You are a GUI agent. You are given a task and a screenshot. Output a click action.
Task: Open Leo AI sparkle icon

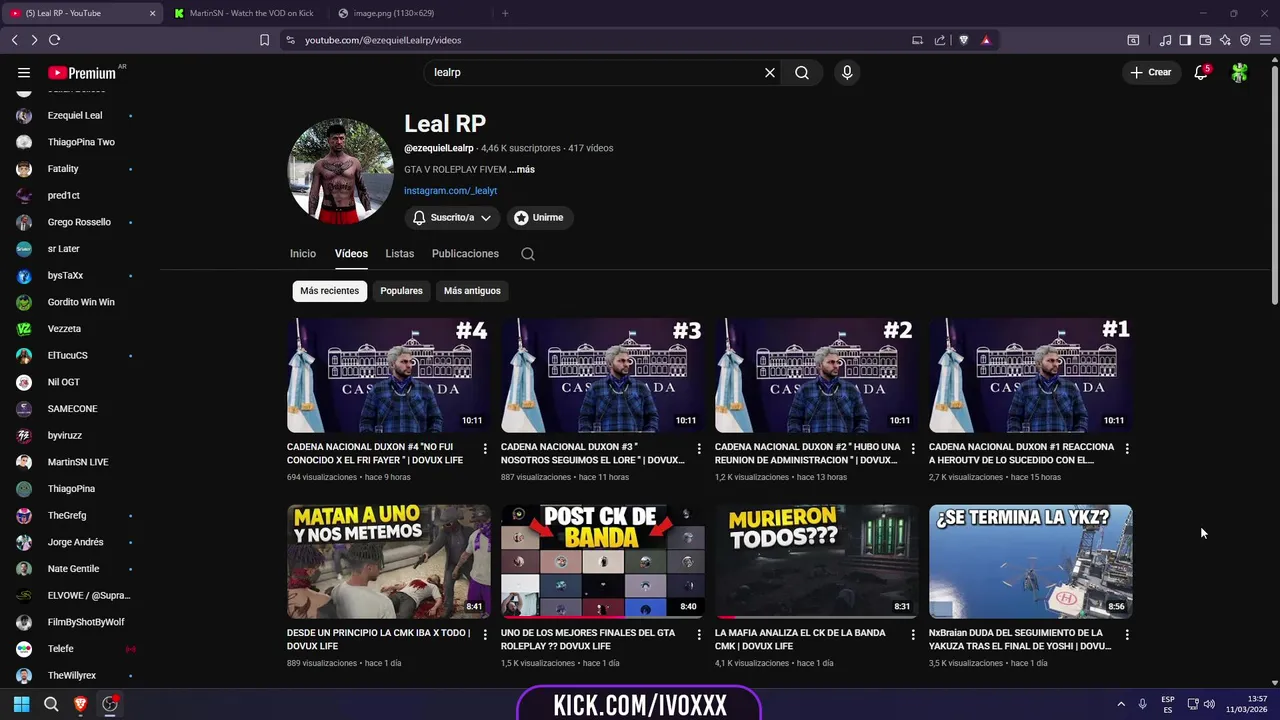(x=1225, y=40)
